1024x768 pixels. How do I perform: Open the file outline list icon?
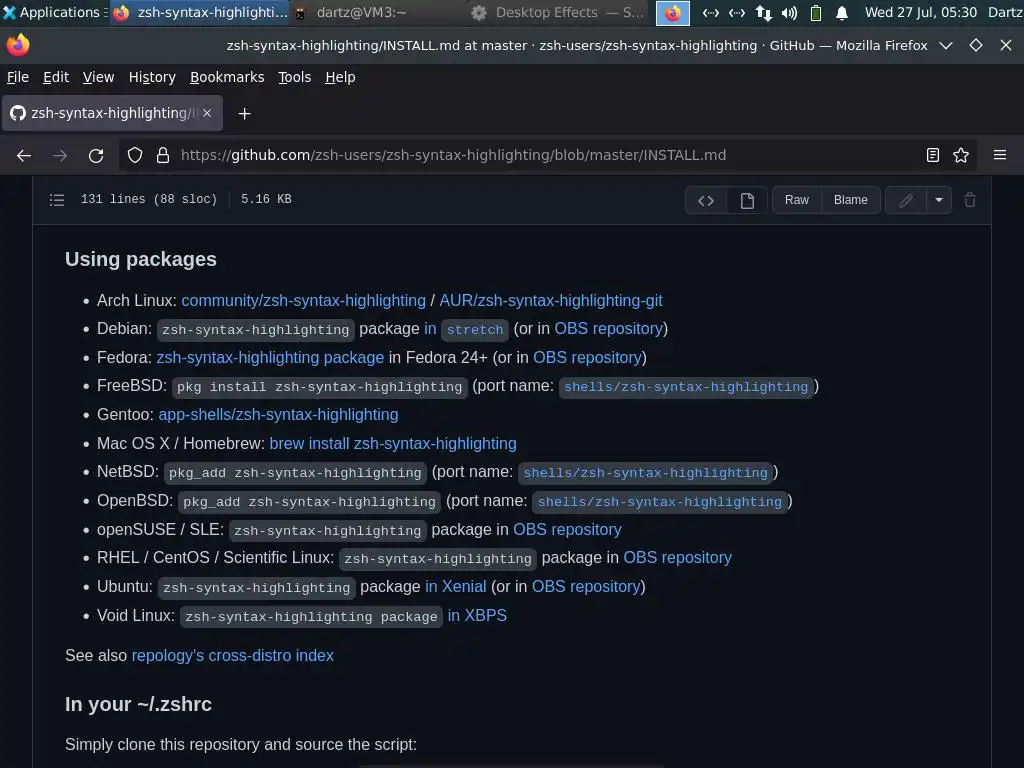point(57,200)
